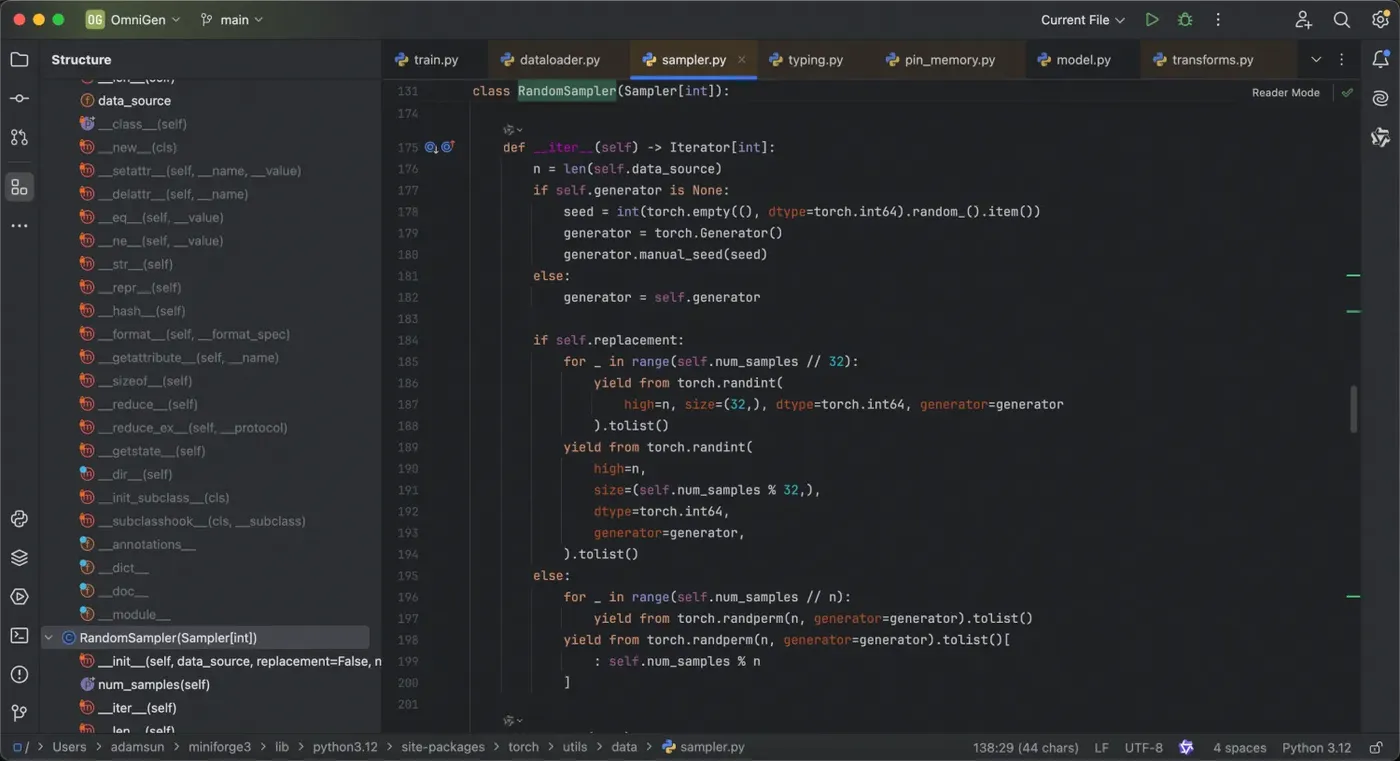
Task: Change file encoding UTF-8
Action: click(x=1143, y=747)
